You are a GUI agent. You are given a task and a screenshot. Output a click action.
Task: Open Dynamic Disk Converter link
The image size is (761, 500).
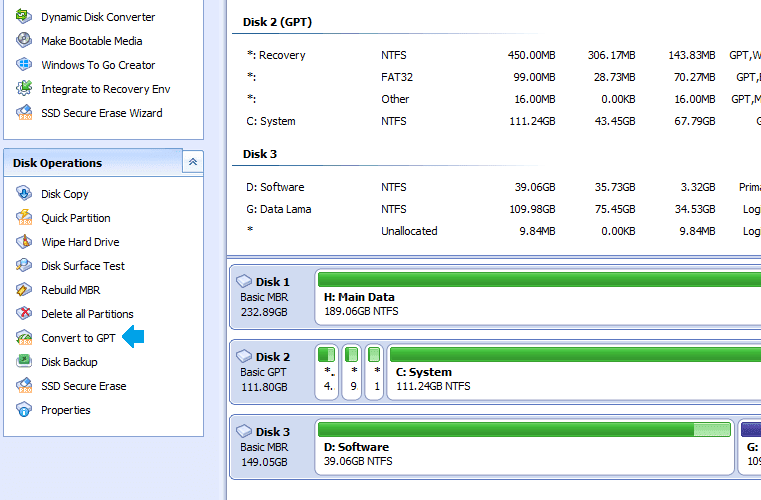(98, 17)
